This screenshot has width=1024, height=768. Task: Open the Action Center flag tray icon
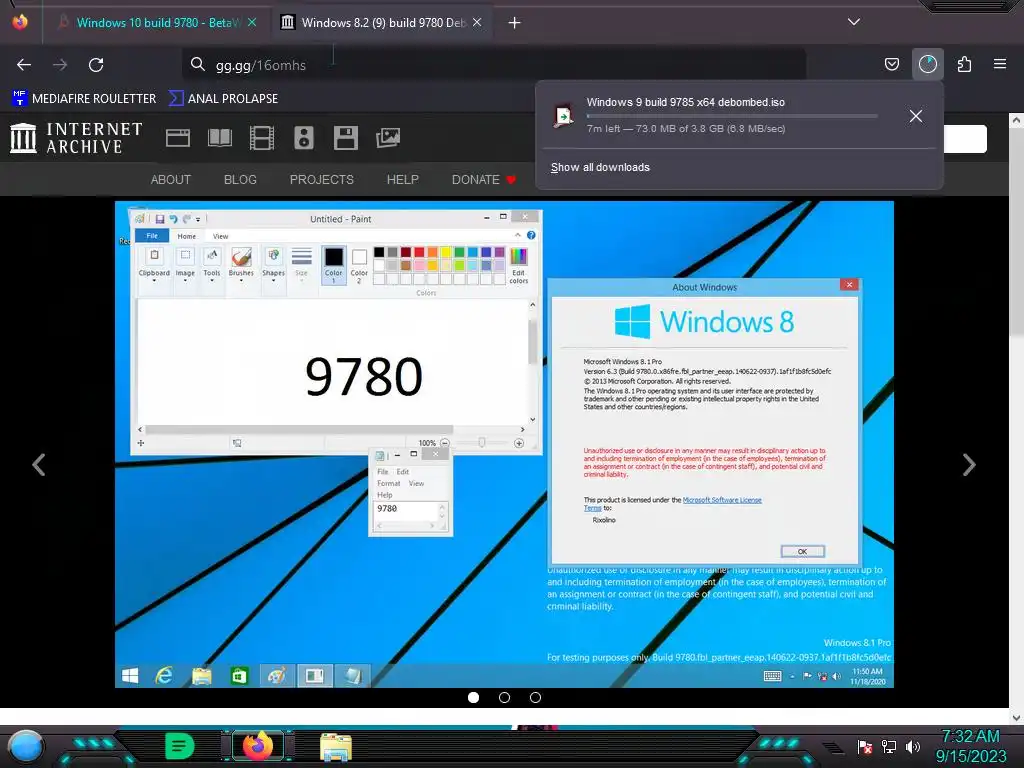coord(865,747)
